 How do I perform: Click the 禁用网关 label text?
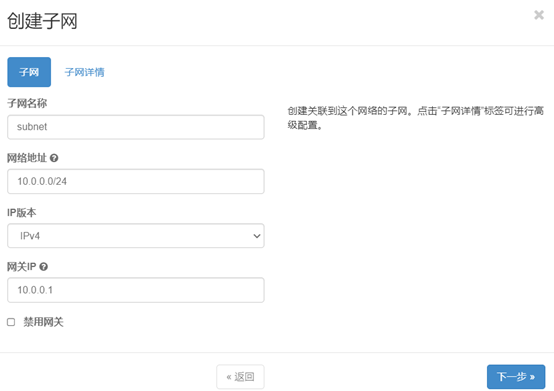click(43, 322)
